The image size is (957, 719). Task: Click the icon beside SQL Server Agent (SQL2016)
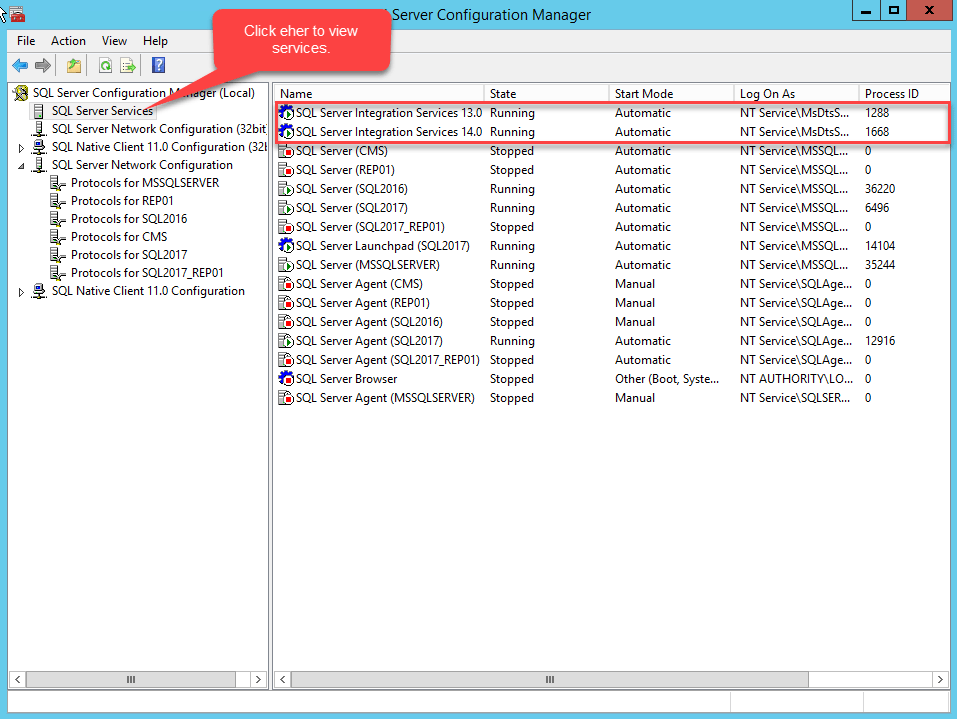coord(286,322)
